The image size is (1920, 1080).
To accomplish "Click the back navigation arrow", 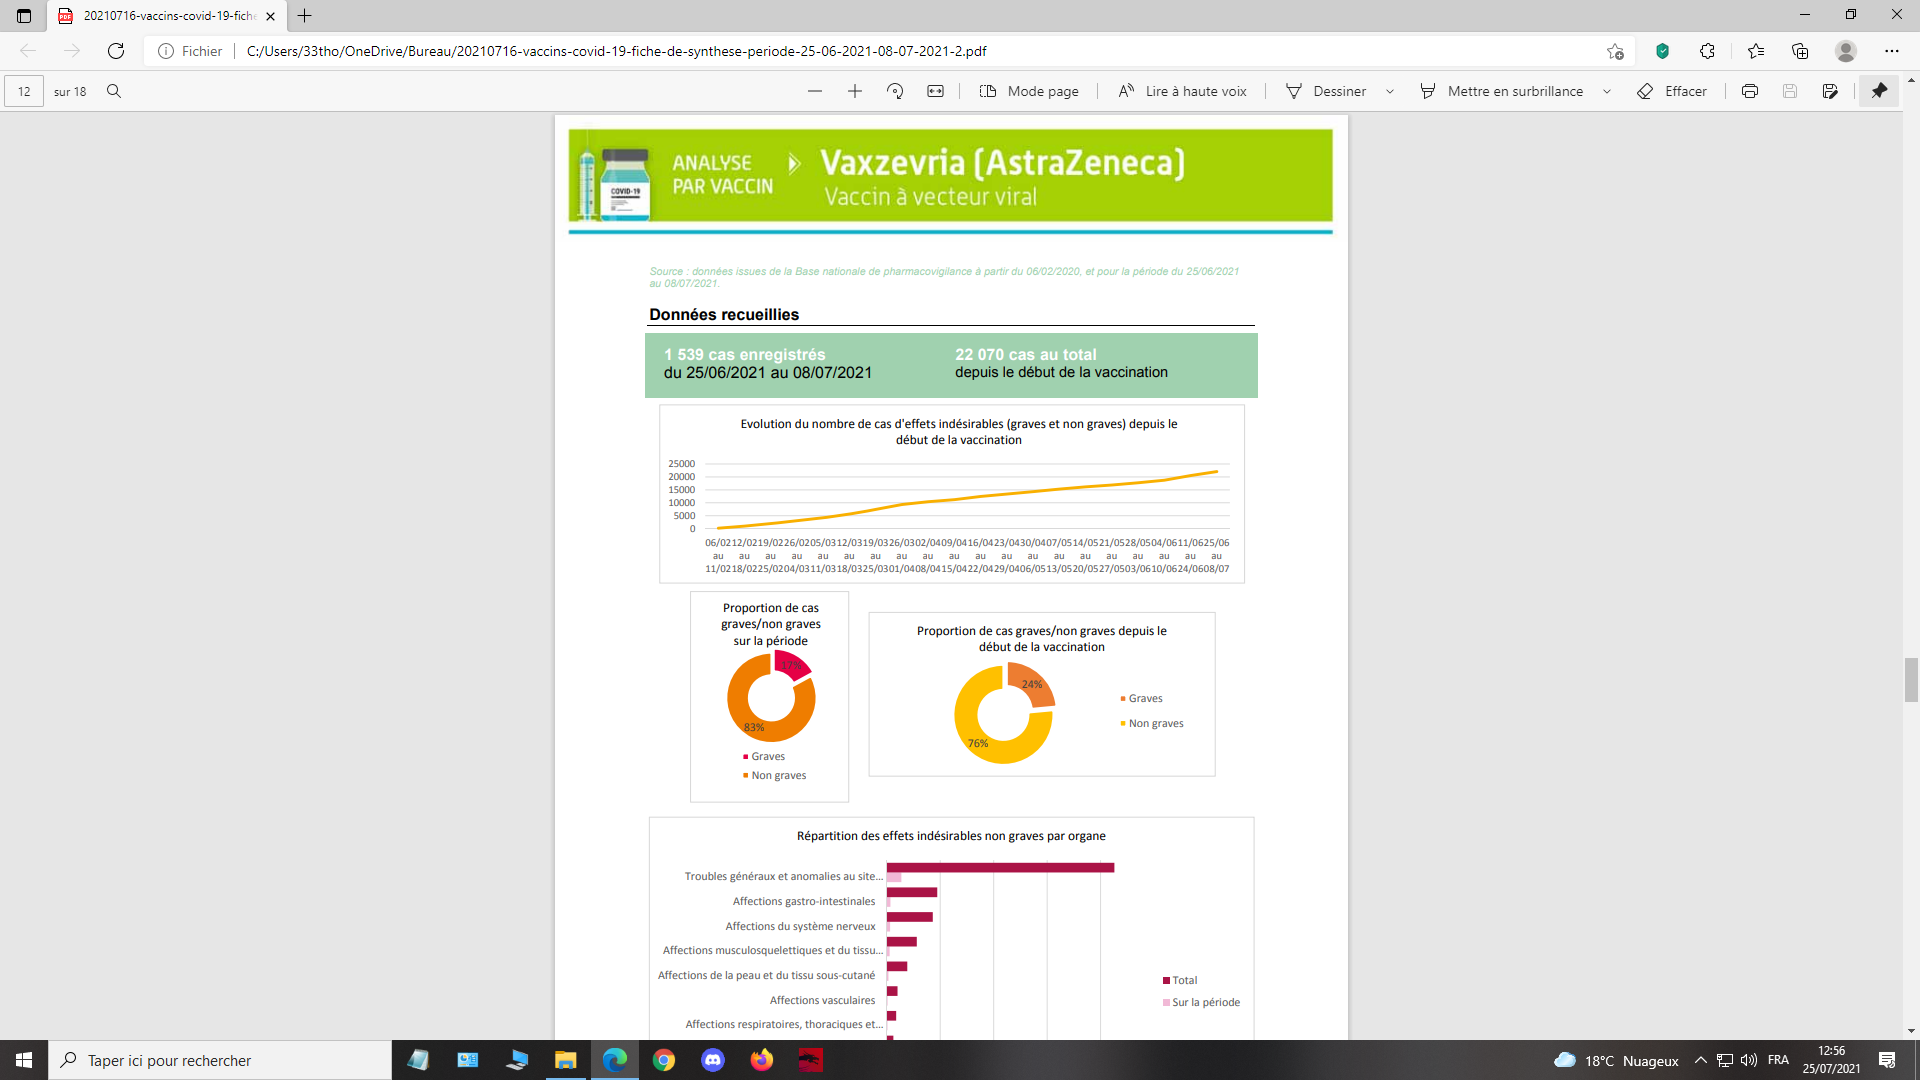I will pos(28,51).
